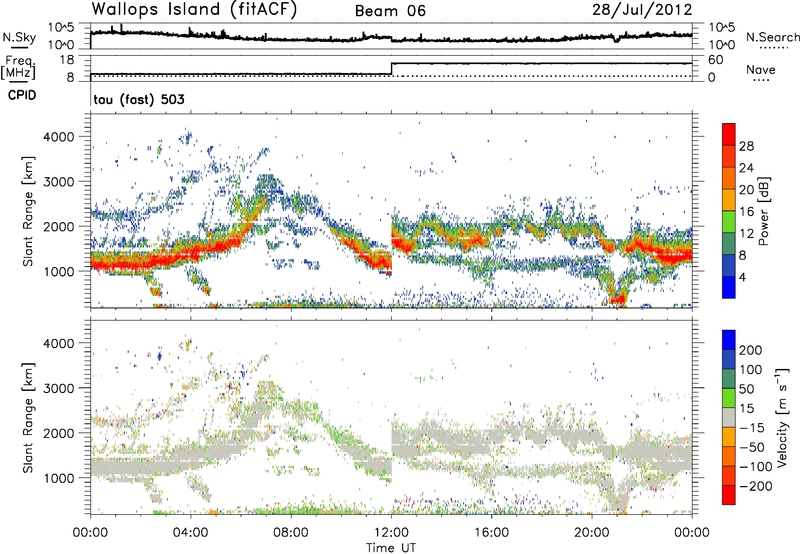Pick the Power colorbar segment between 20 and 24
Image resolution: width=800 pixels, height=554 pixels.
pyautogui.click(x=729, y=178)
